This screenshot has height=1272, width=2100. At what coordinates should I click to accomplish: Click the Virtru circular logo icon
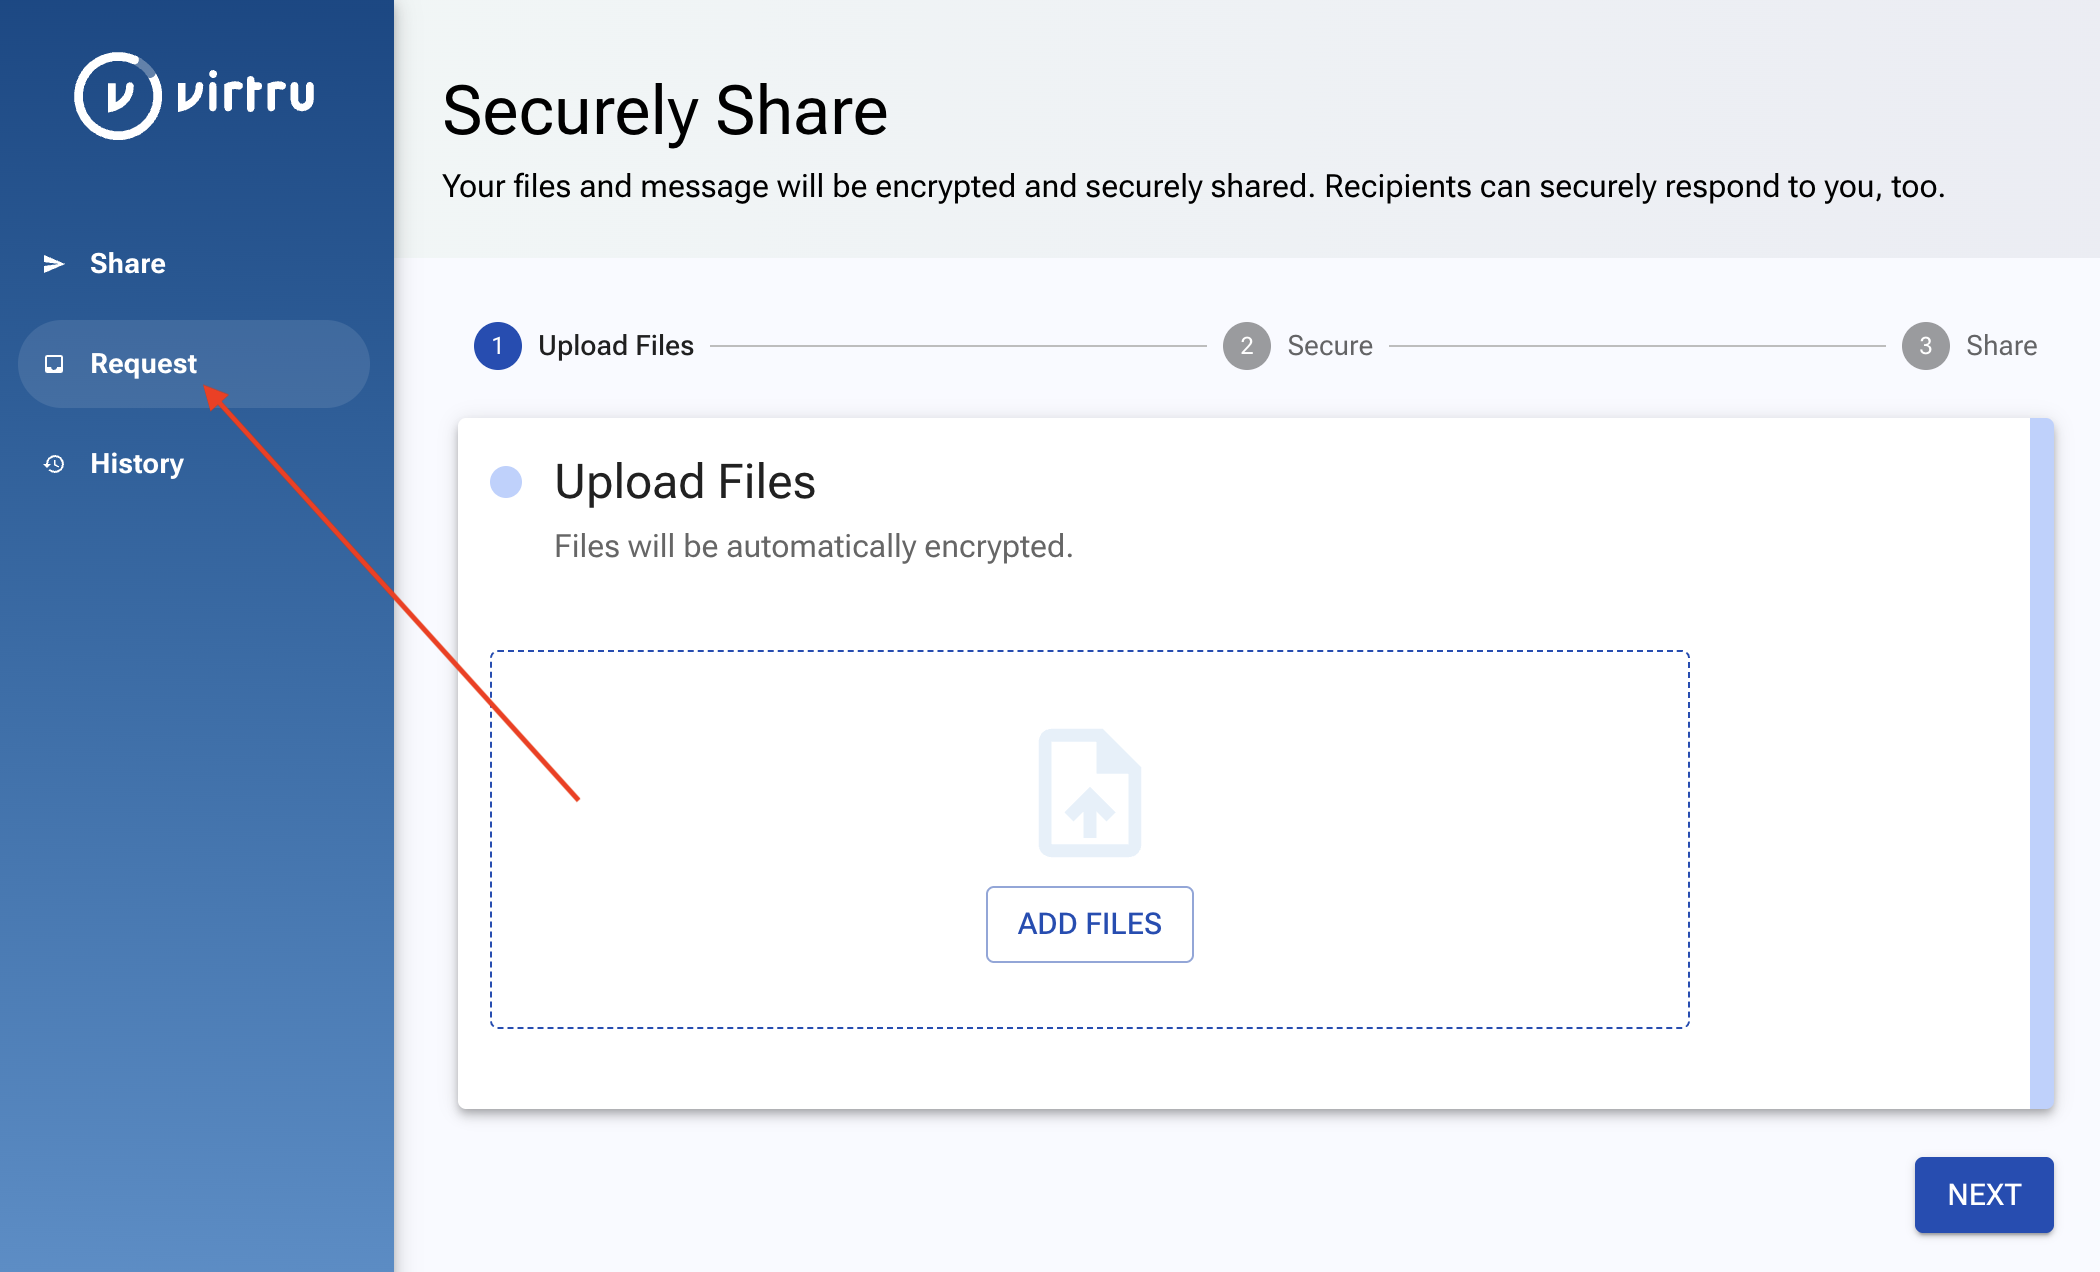117,96
